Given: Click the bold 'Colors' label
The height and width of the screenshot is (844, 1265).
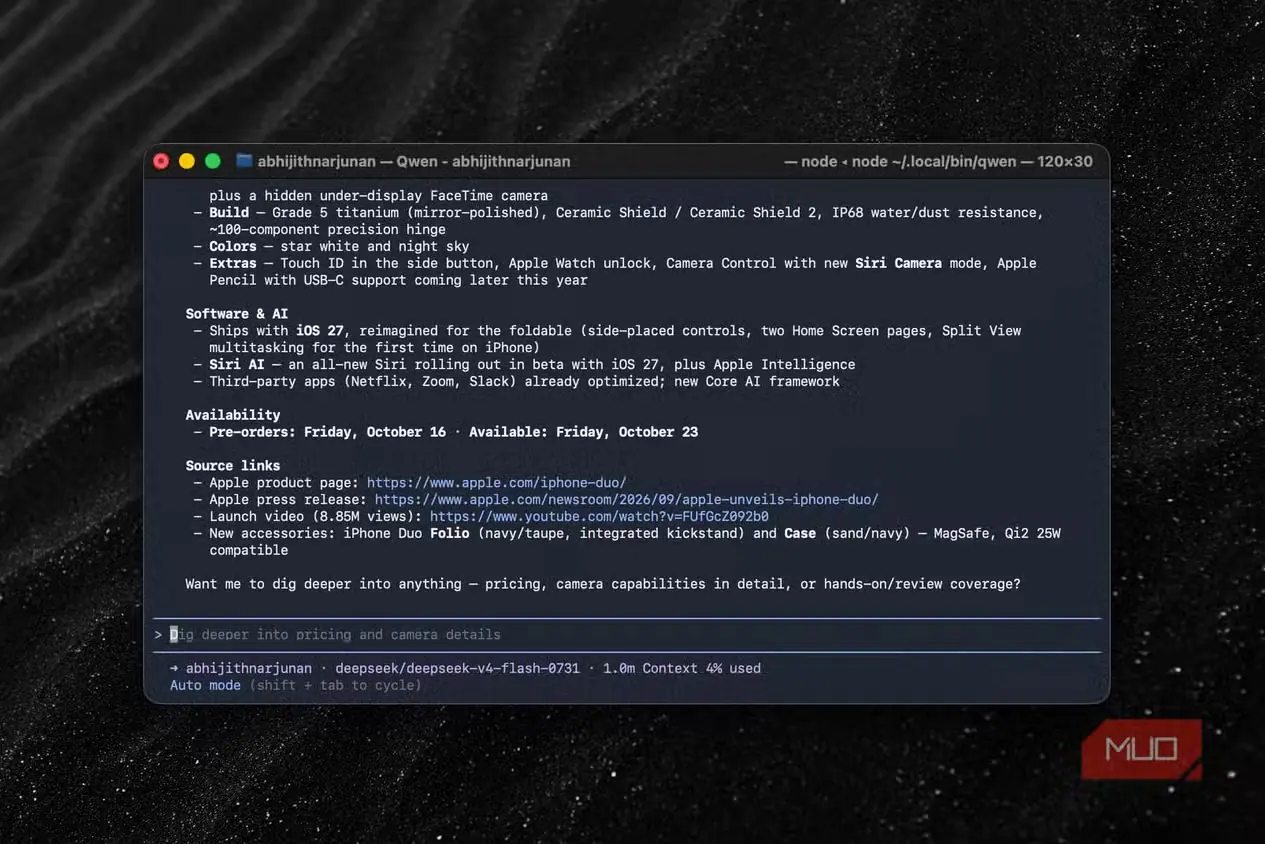Looking at the screenshot, I should click(x=233, y=247).
